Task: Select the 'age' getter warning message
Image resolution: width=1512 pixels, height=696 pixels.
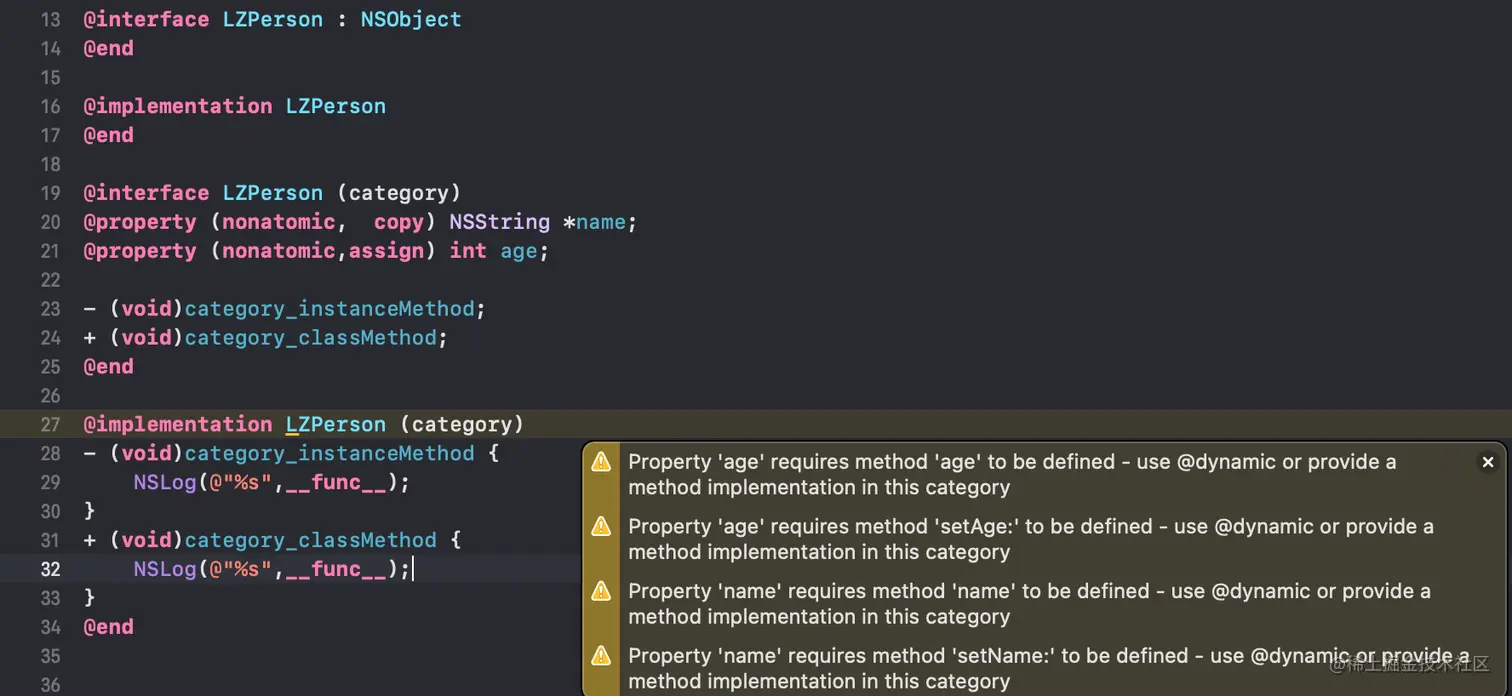Action: tap(1010, 475)
